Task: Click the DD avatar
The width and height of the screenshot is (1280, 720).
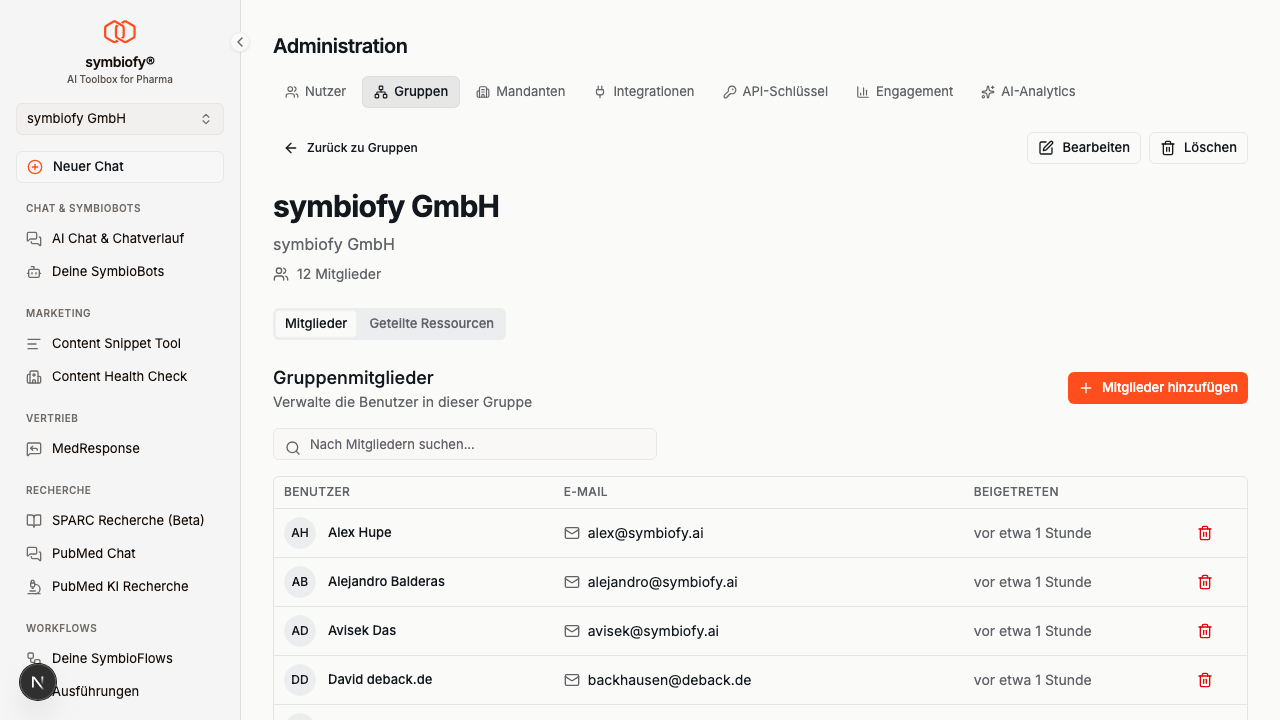Action: coord(300,680)
